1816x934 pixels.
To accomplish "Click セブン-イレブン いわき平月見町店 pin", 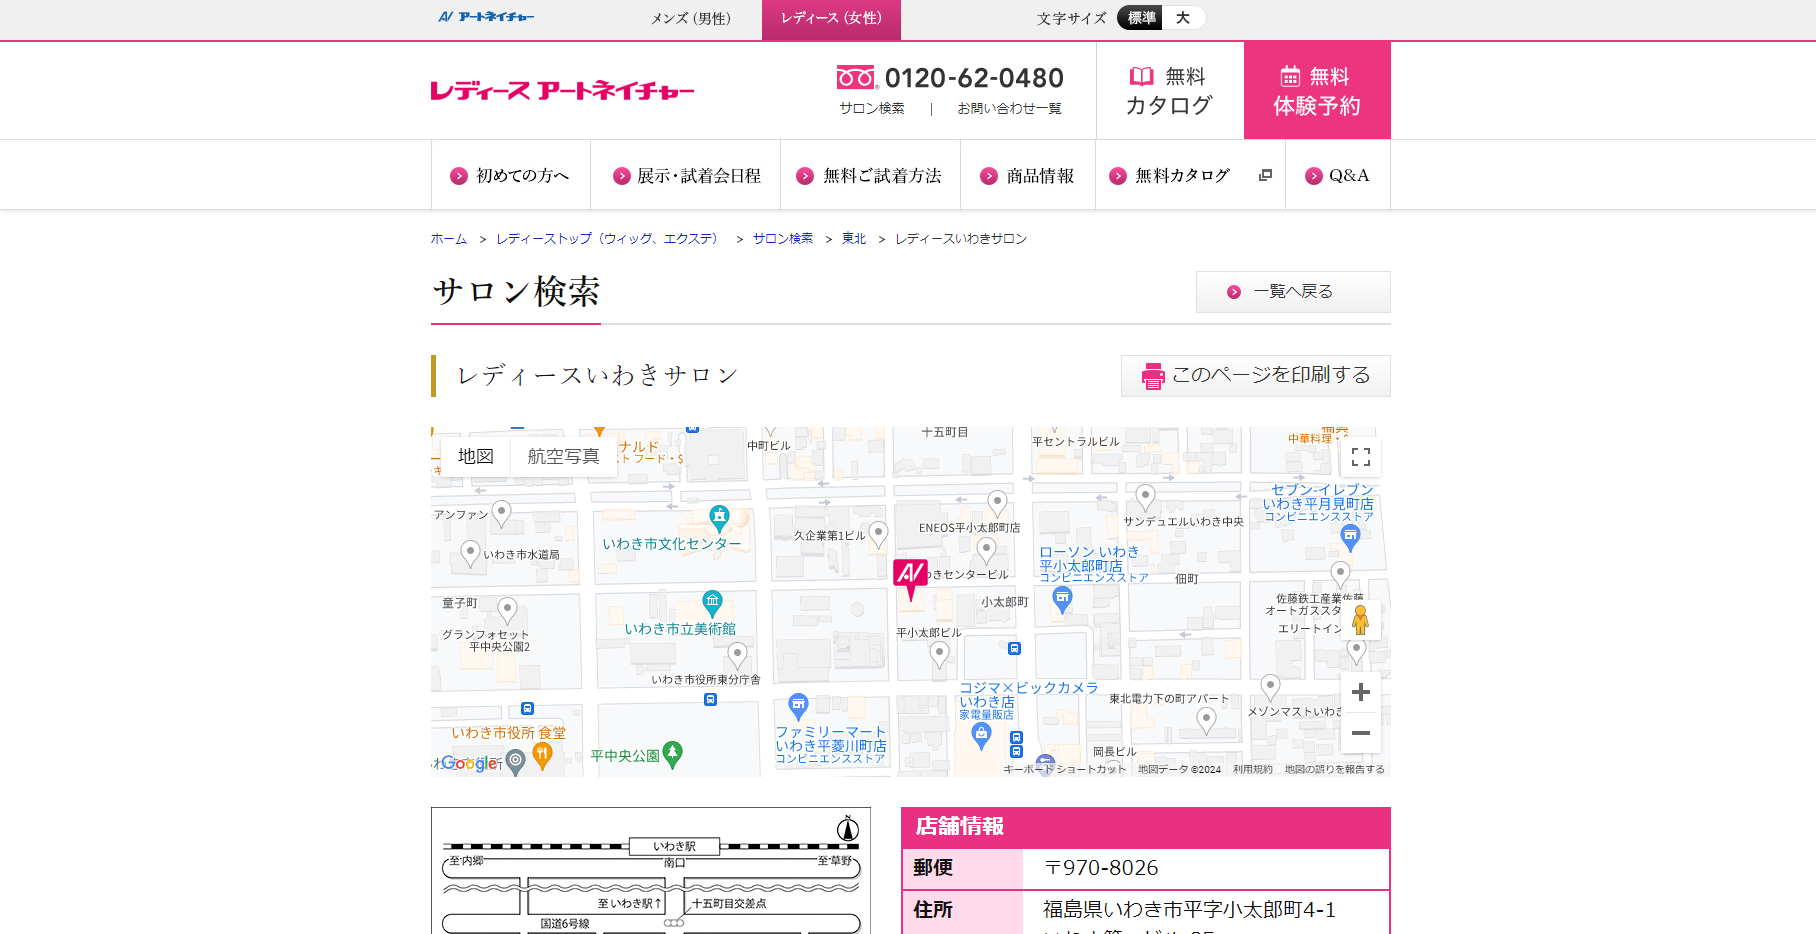I will [1350, 538].
